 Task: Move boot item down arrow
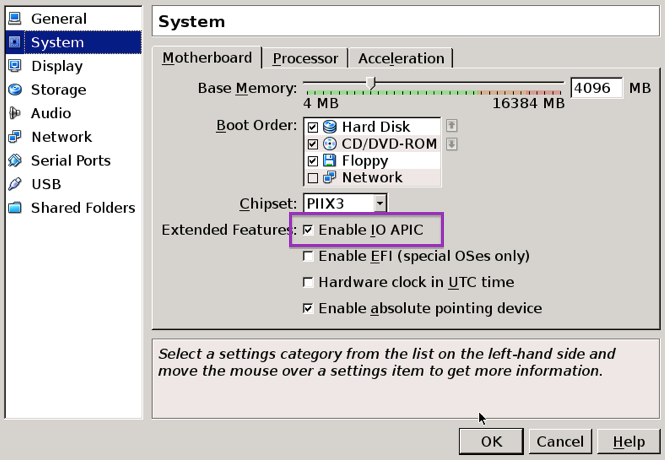pyautogui.click(x=451, y=144)
